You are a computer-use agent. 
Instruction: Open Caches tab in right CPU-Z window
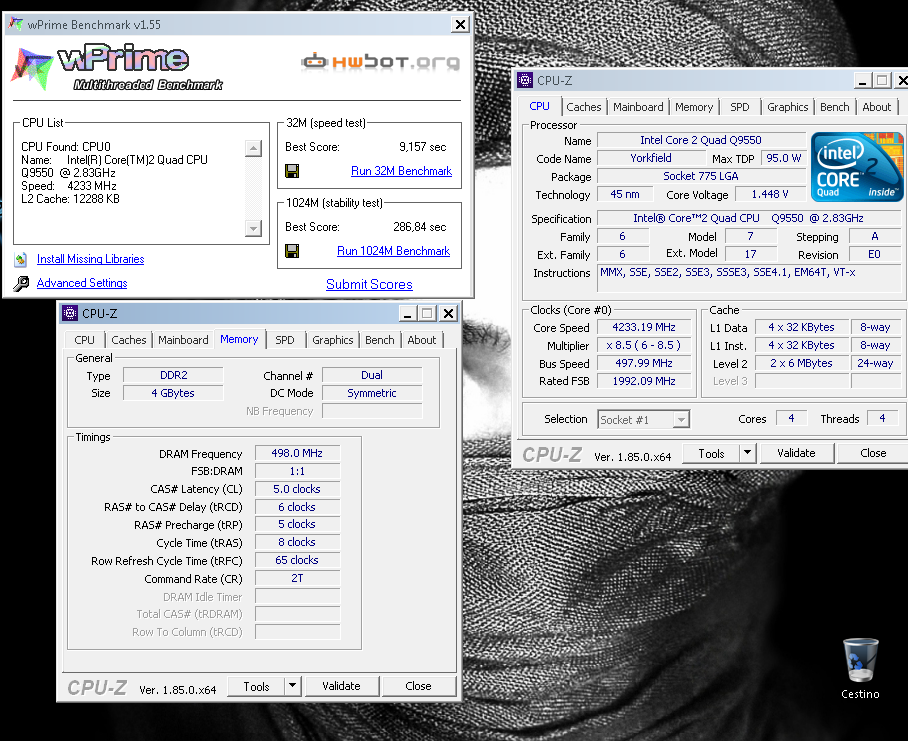coord(584,107)
